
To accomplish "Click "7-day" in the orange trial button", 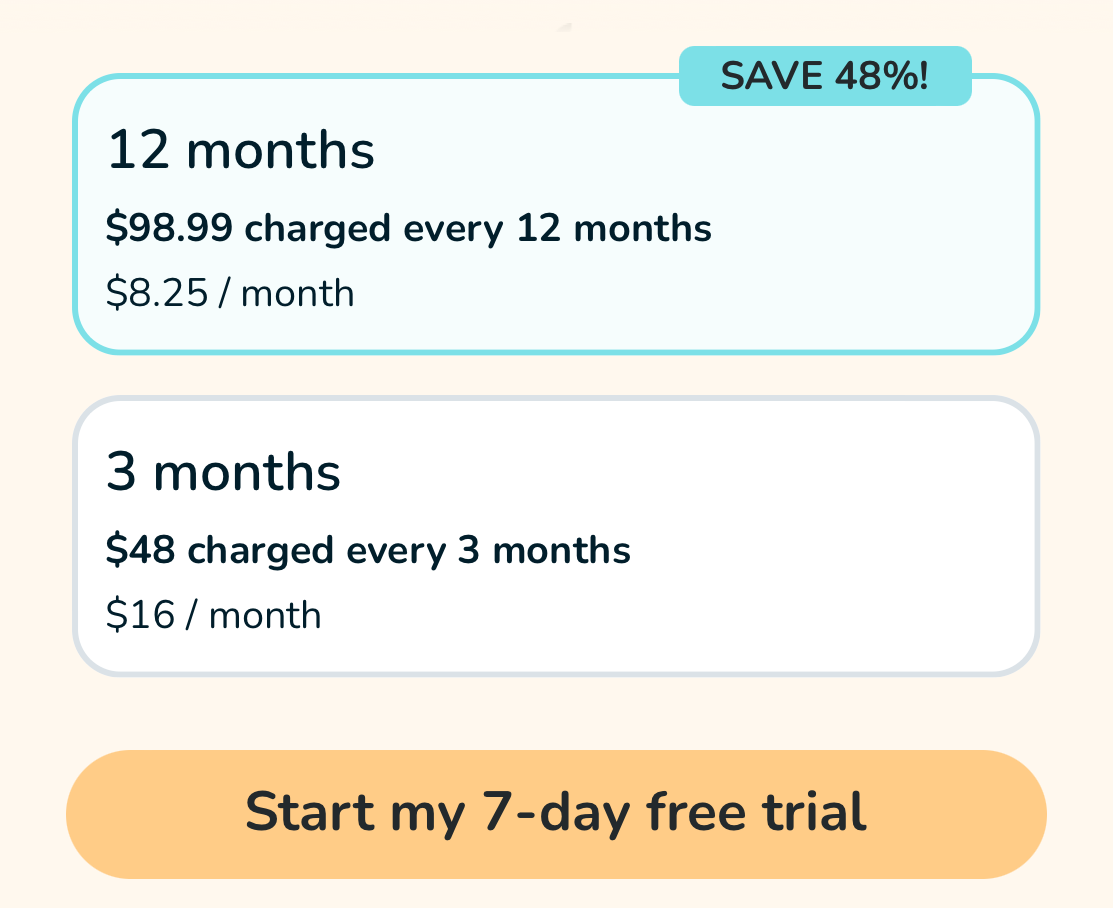I will pyautogui.click(x=556, y=812).
